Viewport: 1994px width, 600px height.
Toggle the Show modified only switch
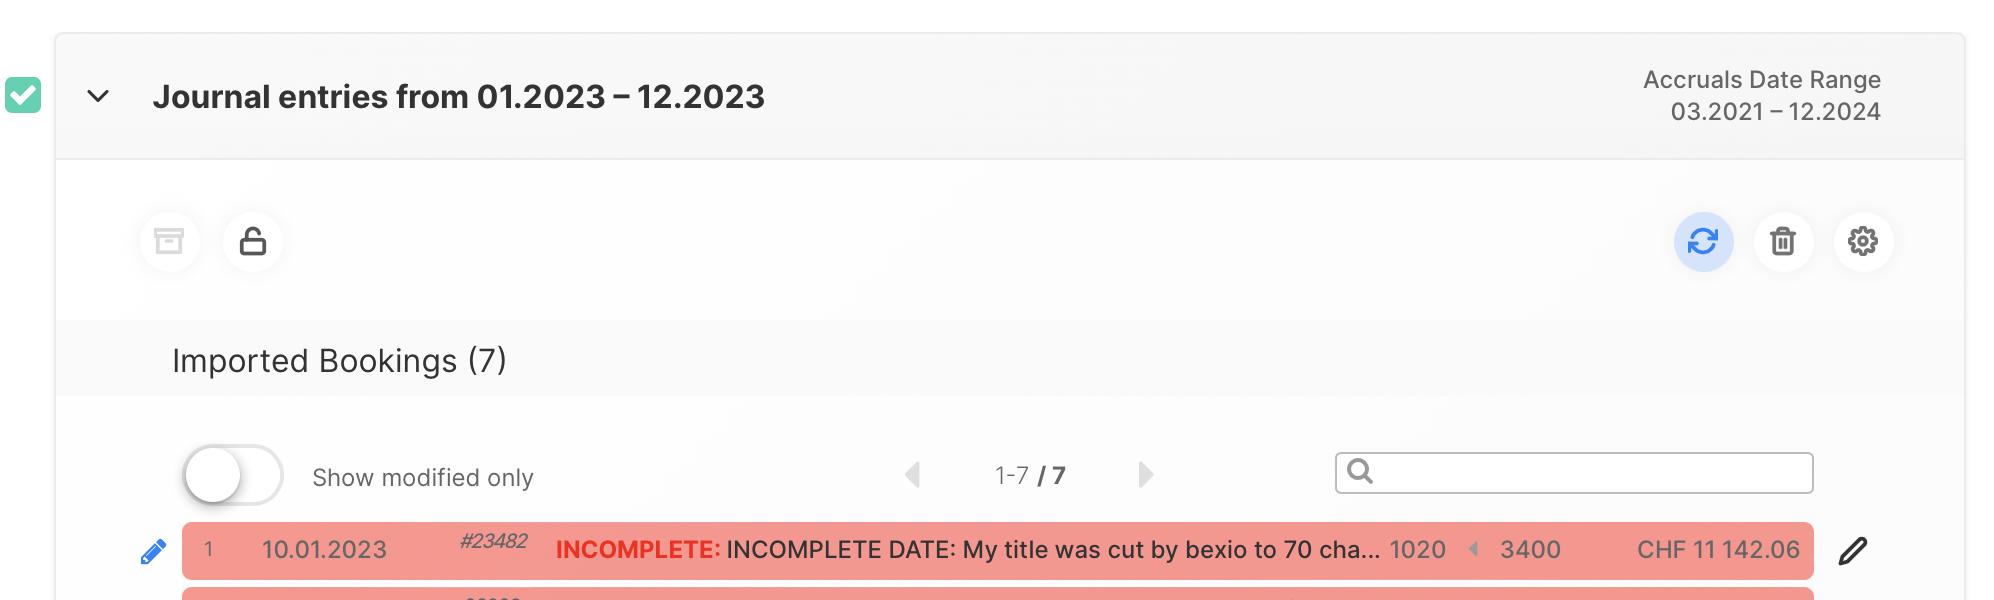click(233, 475)
